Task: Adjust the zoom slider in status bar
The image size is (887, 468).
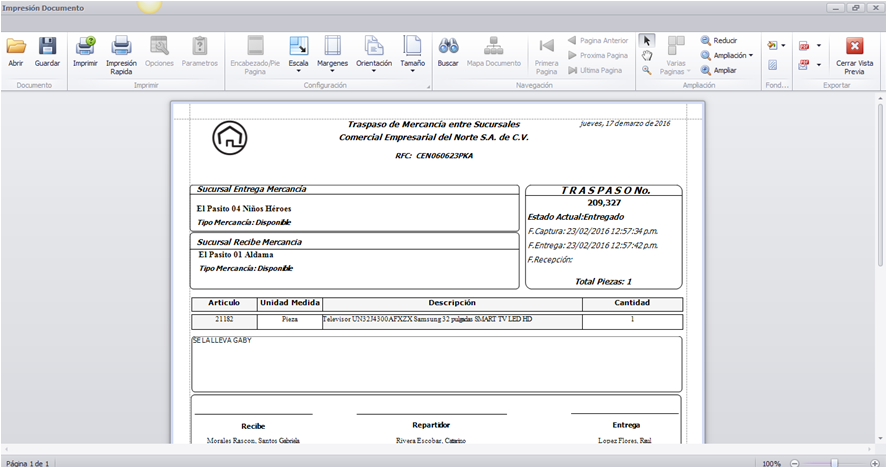Action: coord(834,463)
